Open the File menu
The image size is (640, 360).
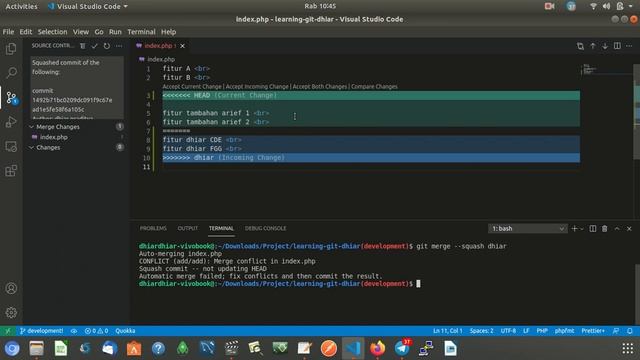point(8,32)
